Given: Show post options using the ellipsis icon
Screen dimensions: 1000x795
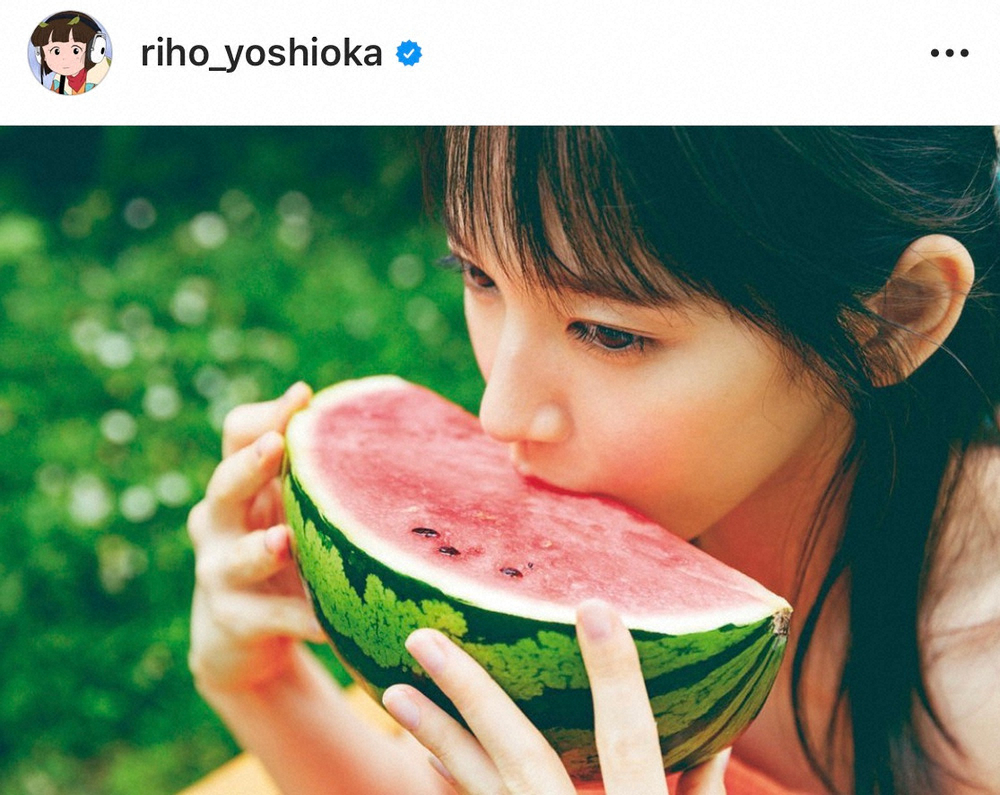Looking at the screenshot, I should tap(949, 53).
